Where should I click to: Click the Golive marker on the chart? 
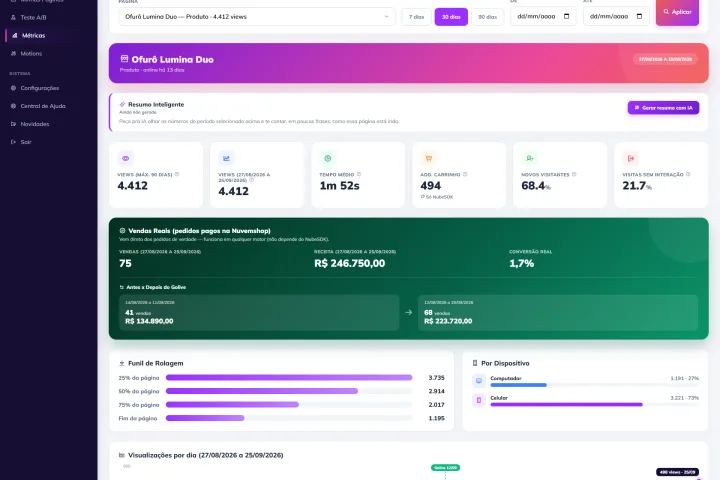445,468
